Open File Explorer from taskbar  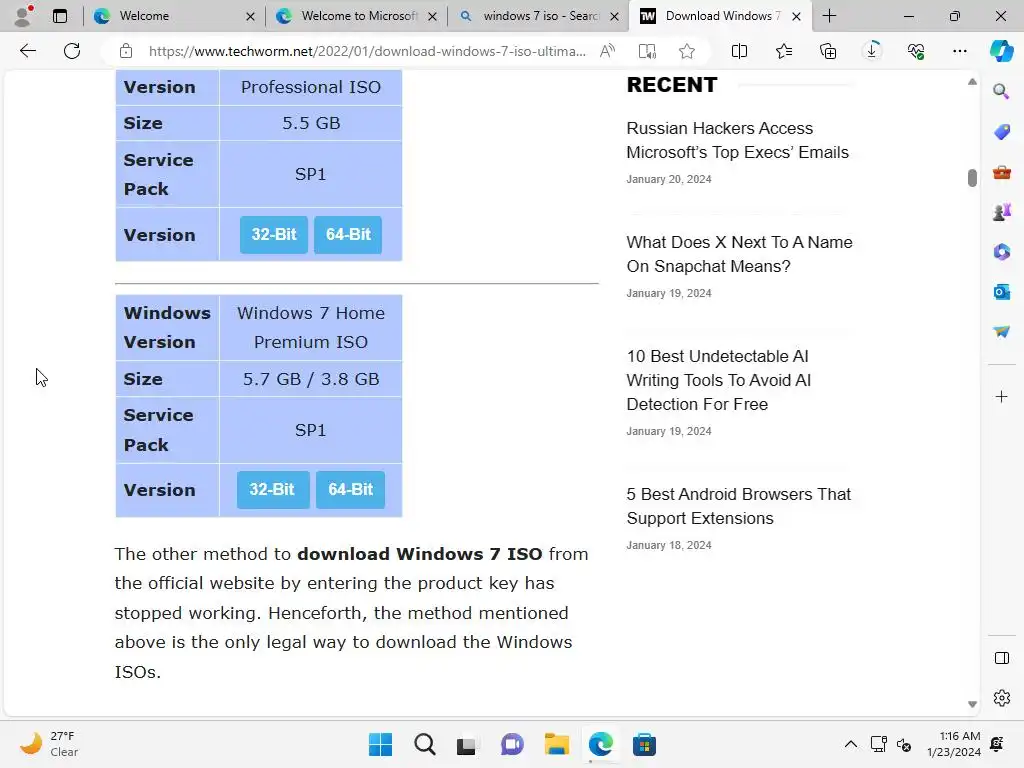pyautogui.click(x=556, y=744)
